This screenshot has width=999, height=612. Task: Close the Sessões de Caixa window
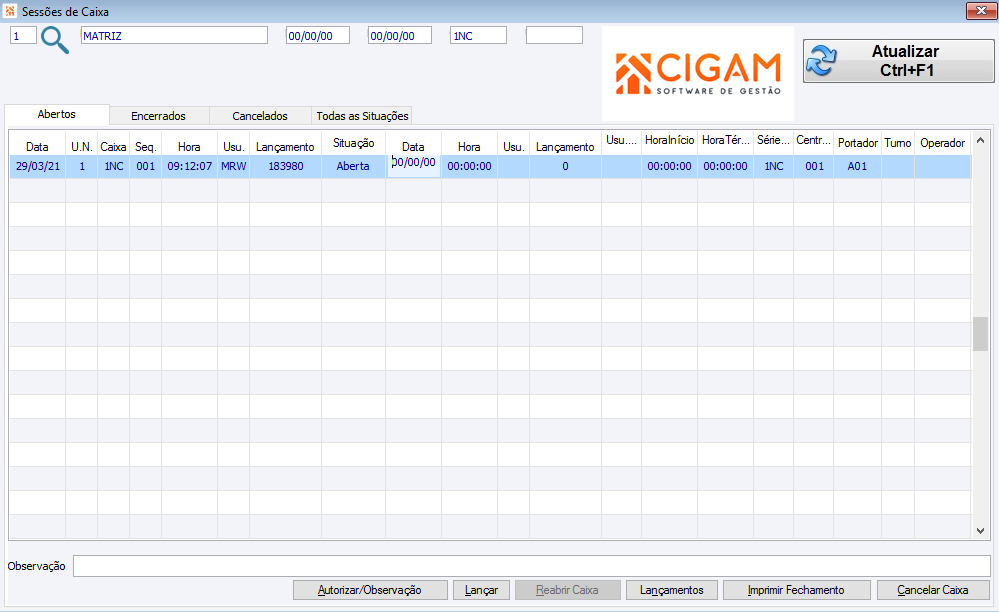981,11
